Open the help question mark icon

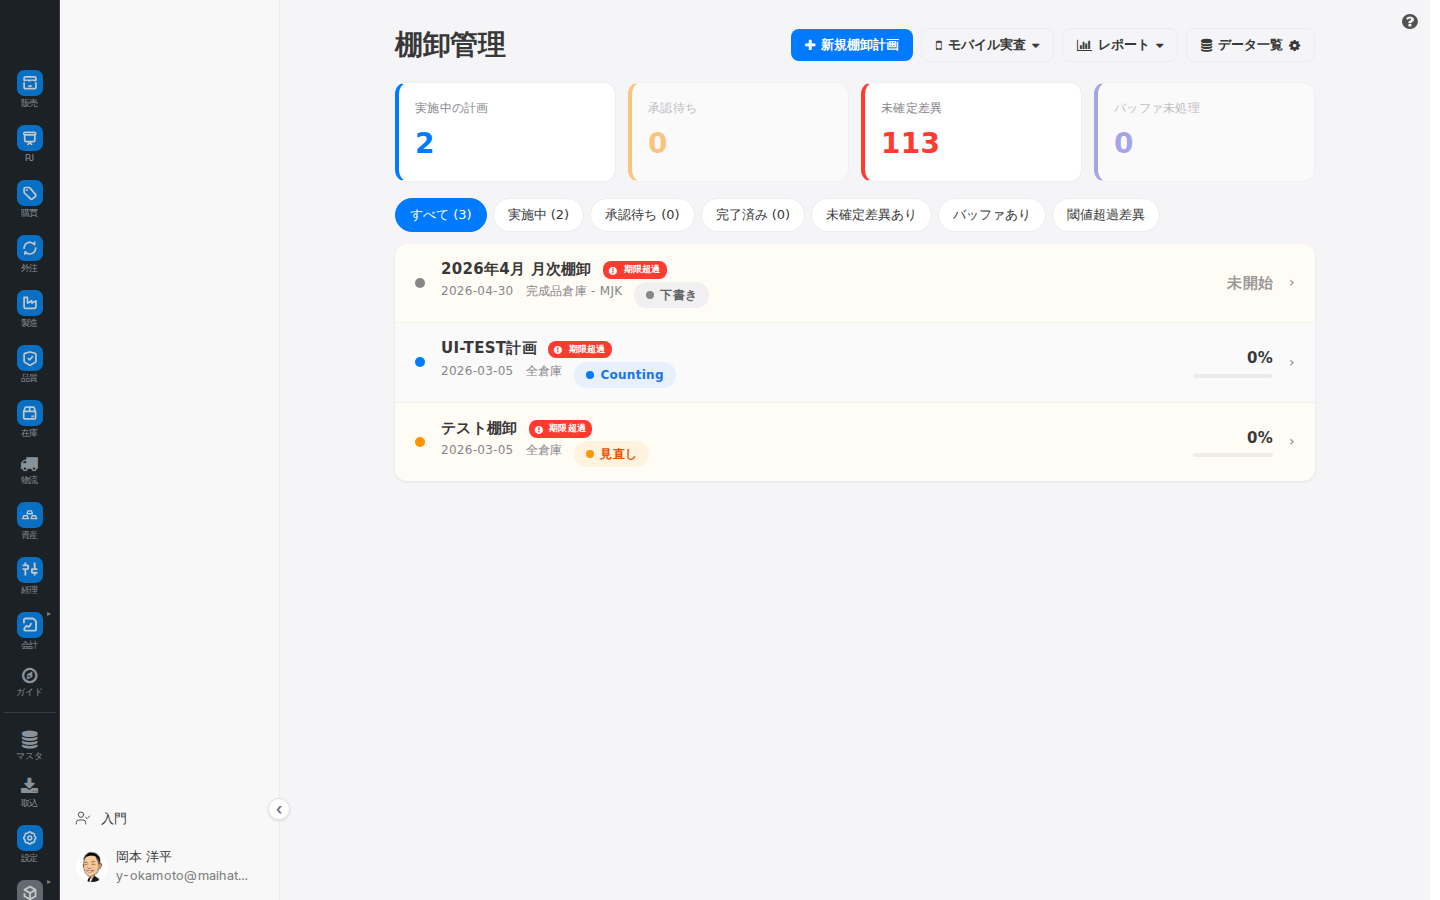1410,22
